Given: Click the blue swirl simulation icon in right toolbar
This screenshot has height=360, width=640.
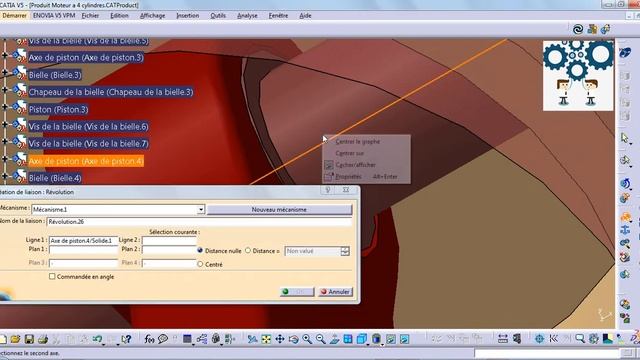Looking at the screenshot, I should [x=624, y=183].
